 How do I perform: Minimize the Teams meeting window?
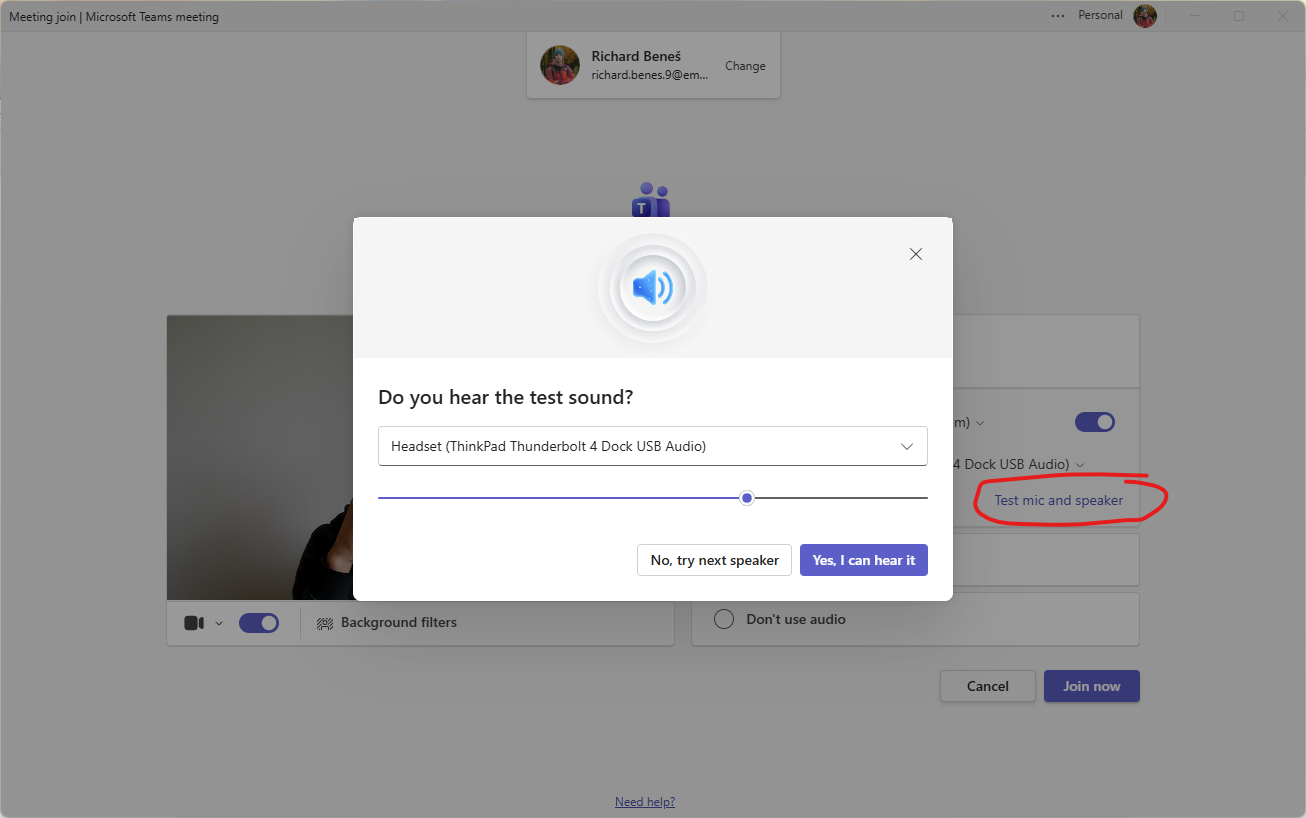[x=1195, y=16]
